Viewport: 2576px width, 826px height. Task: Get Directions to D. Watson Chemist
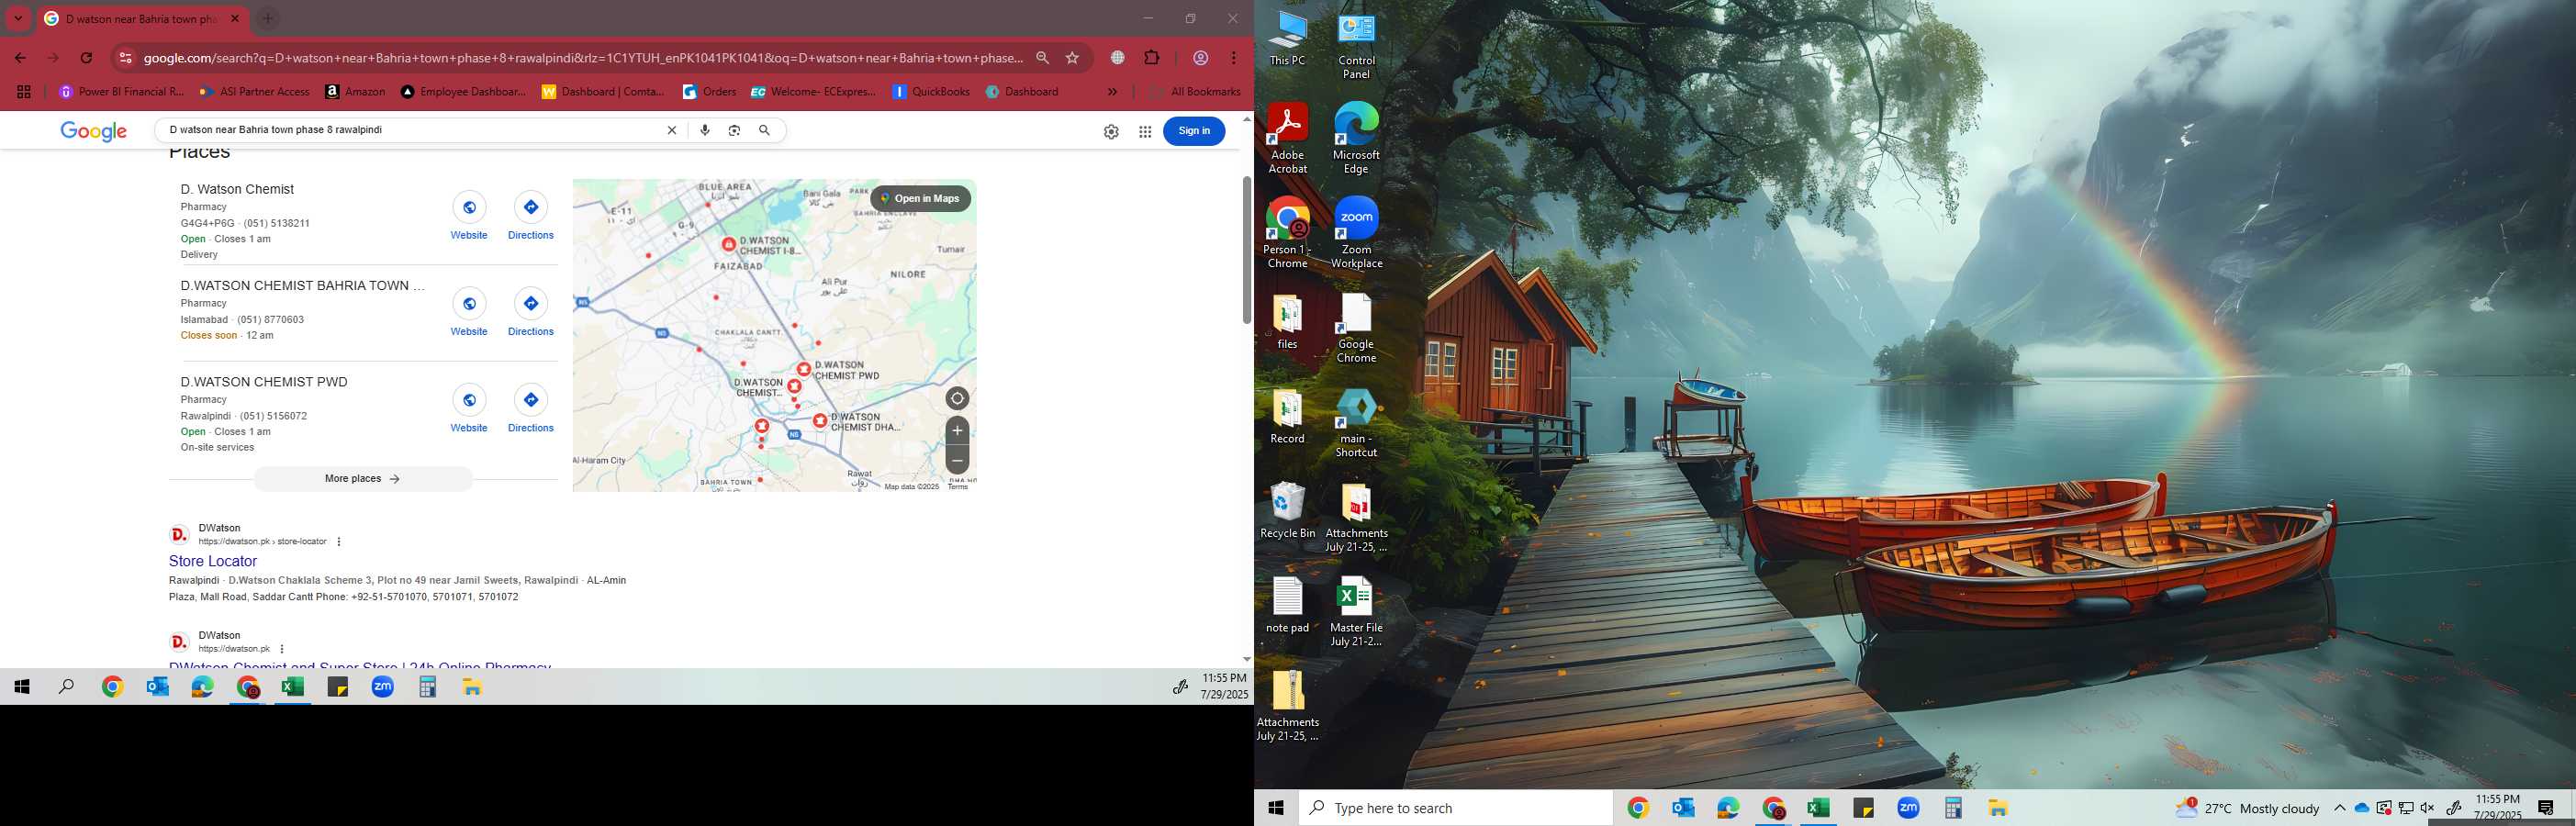click(531, 207)
